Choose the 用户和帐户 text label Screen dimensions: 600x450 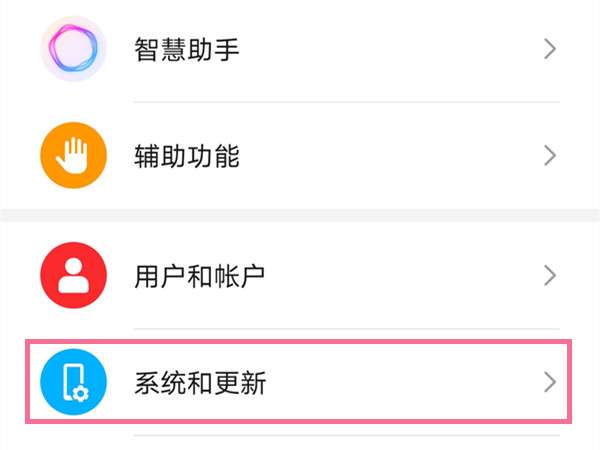(x=200, y=276)
